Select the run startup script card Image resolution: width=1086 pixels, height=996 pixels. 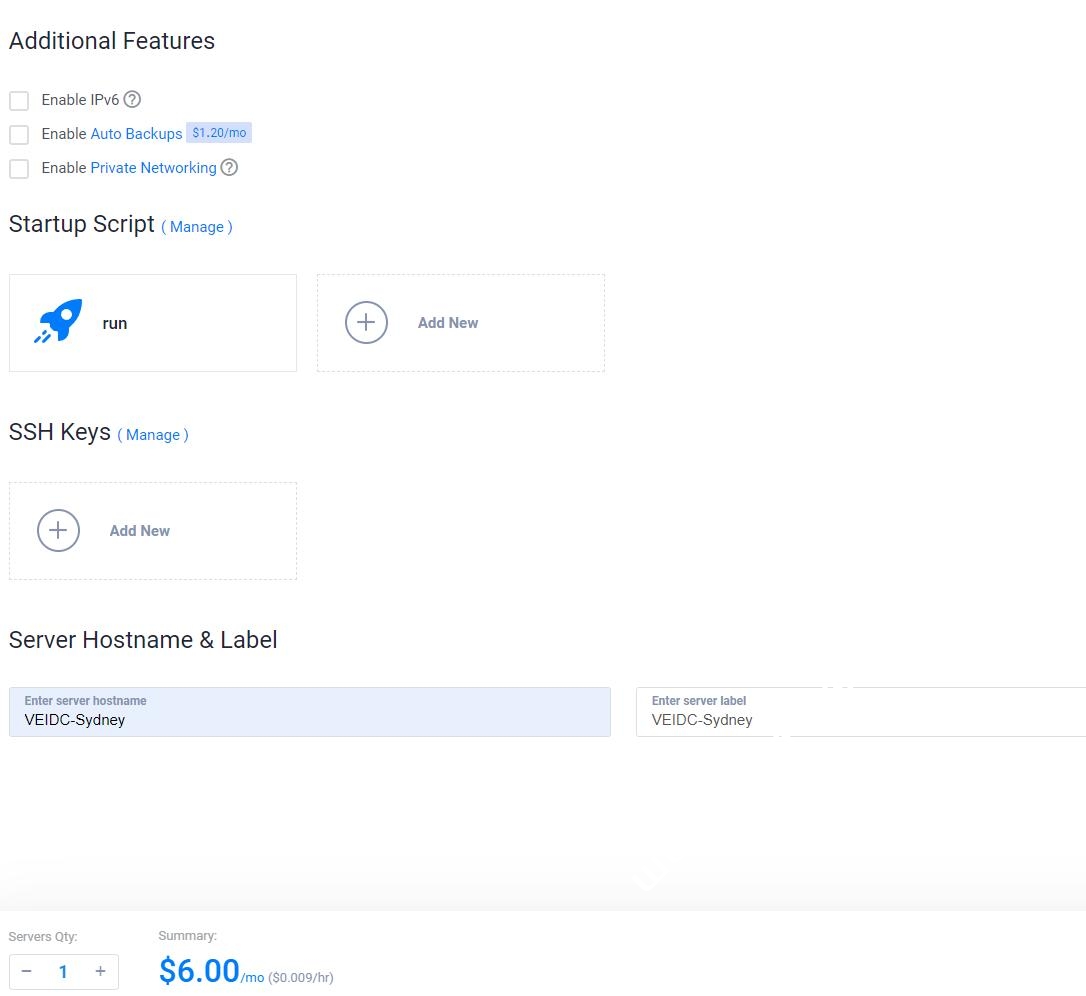click(152, 323)
